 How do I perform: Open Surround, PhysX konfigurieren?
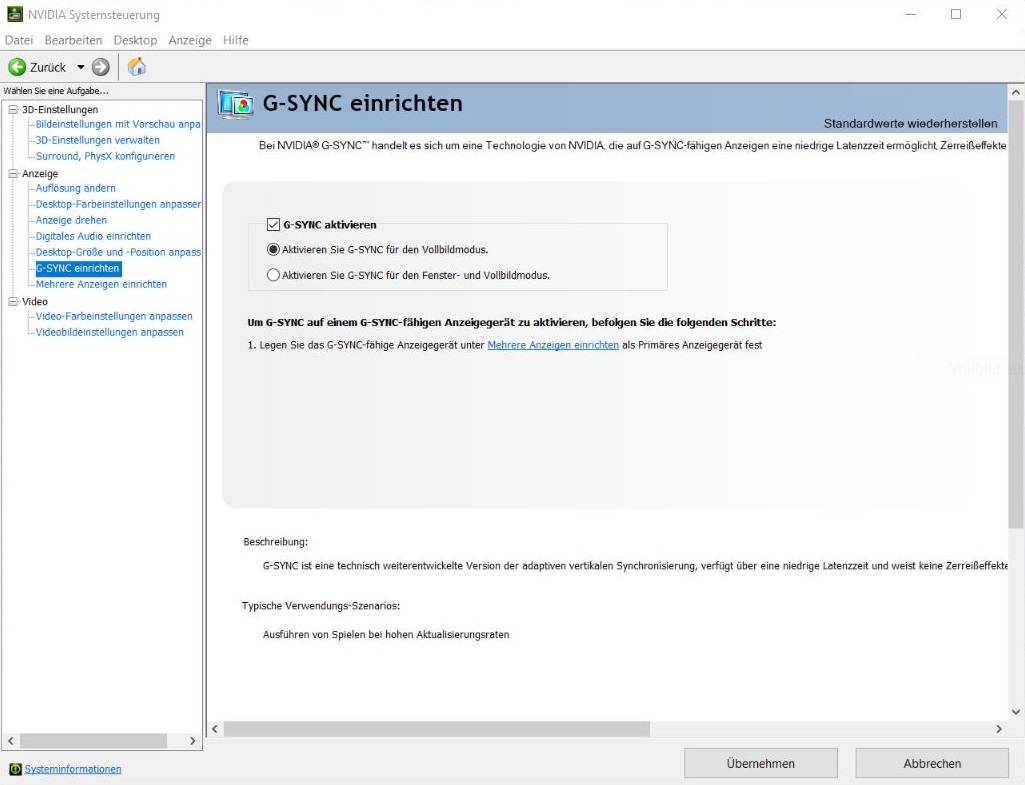pos(105,156)
